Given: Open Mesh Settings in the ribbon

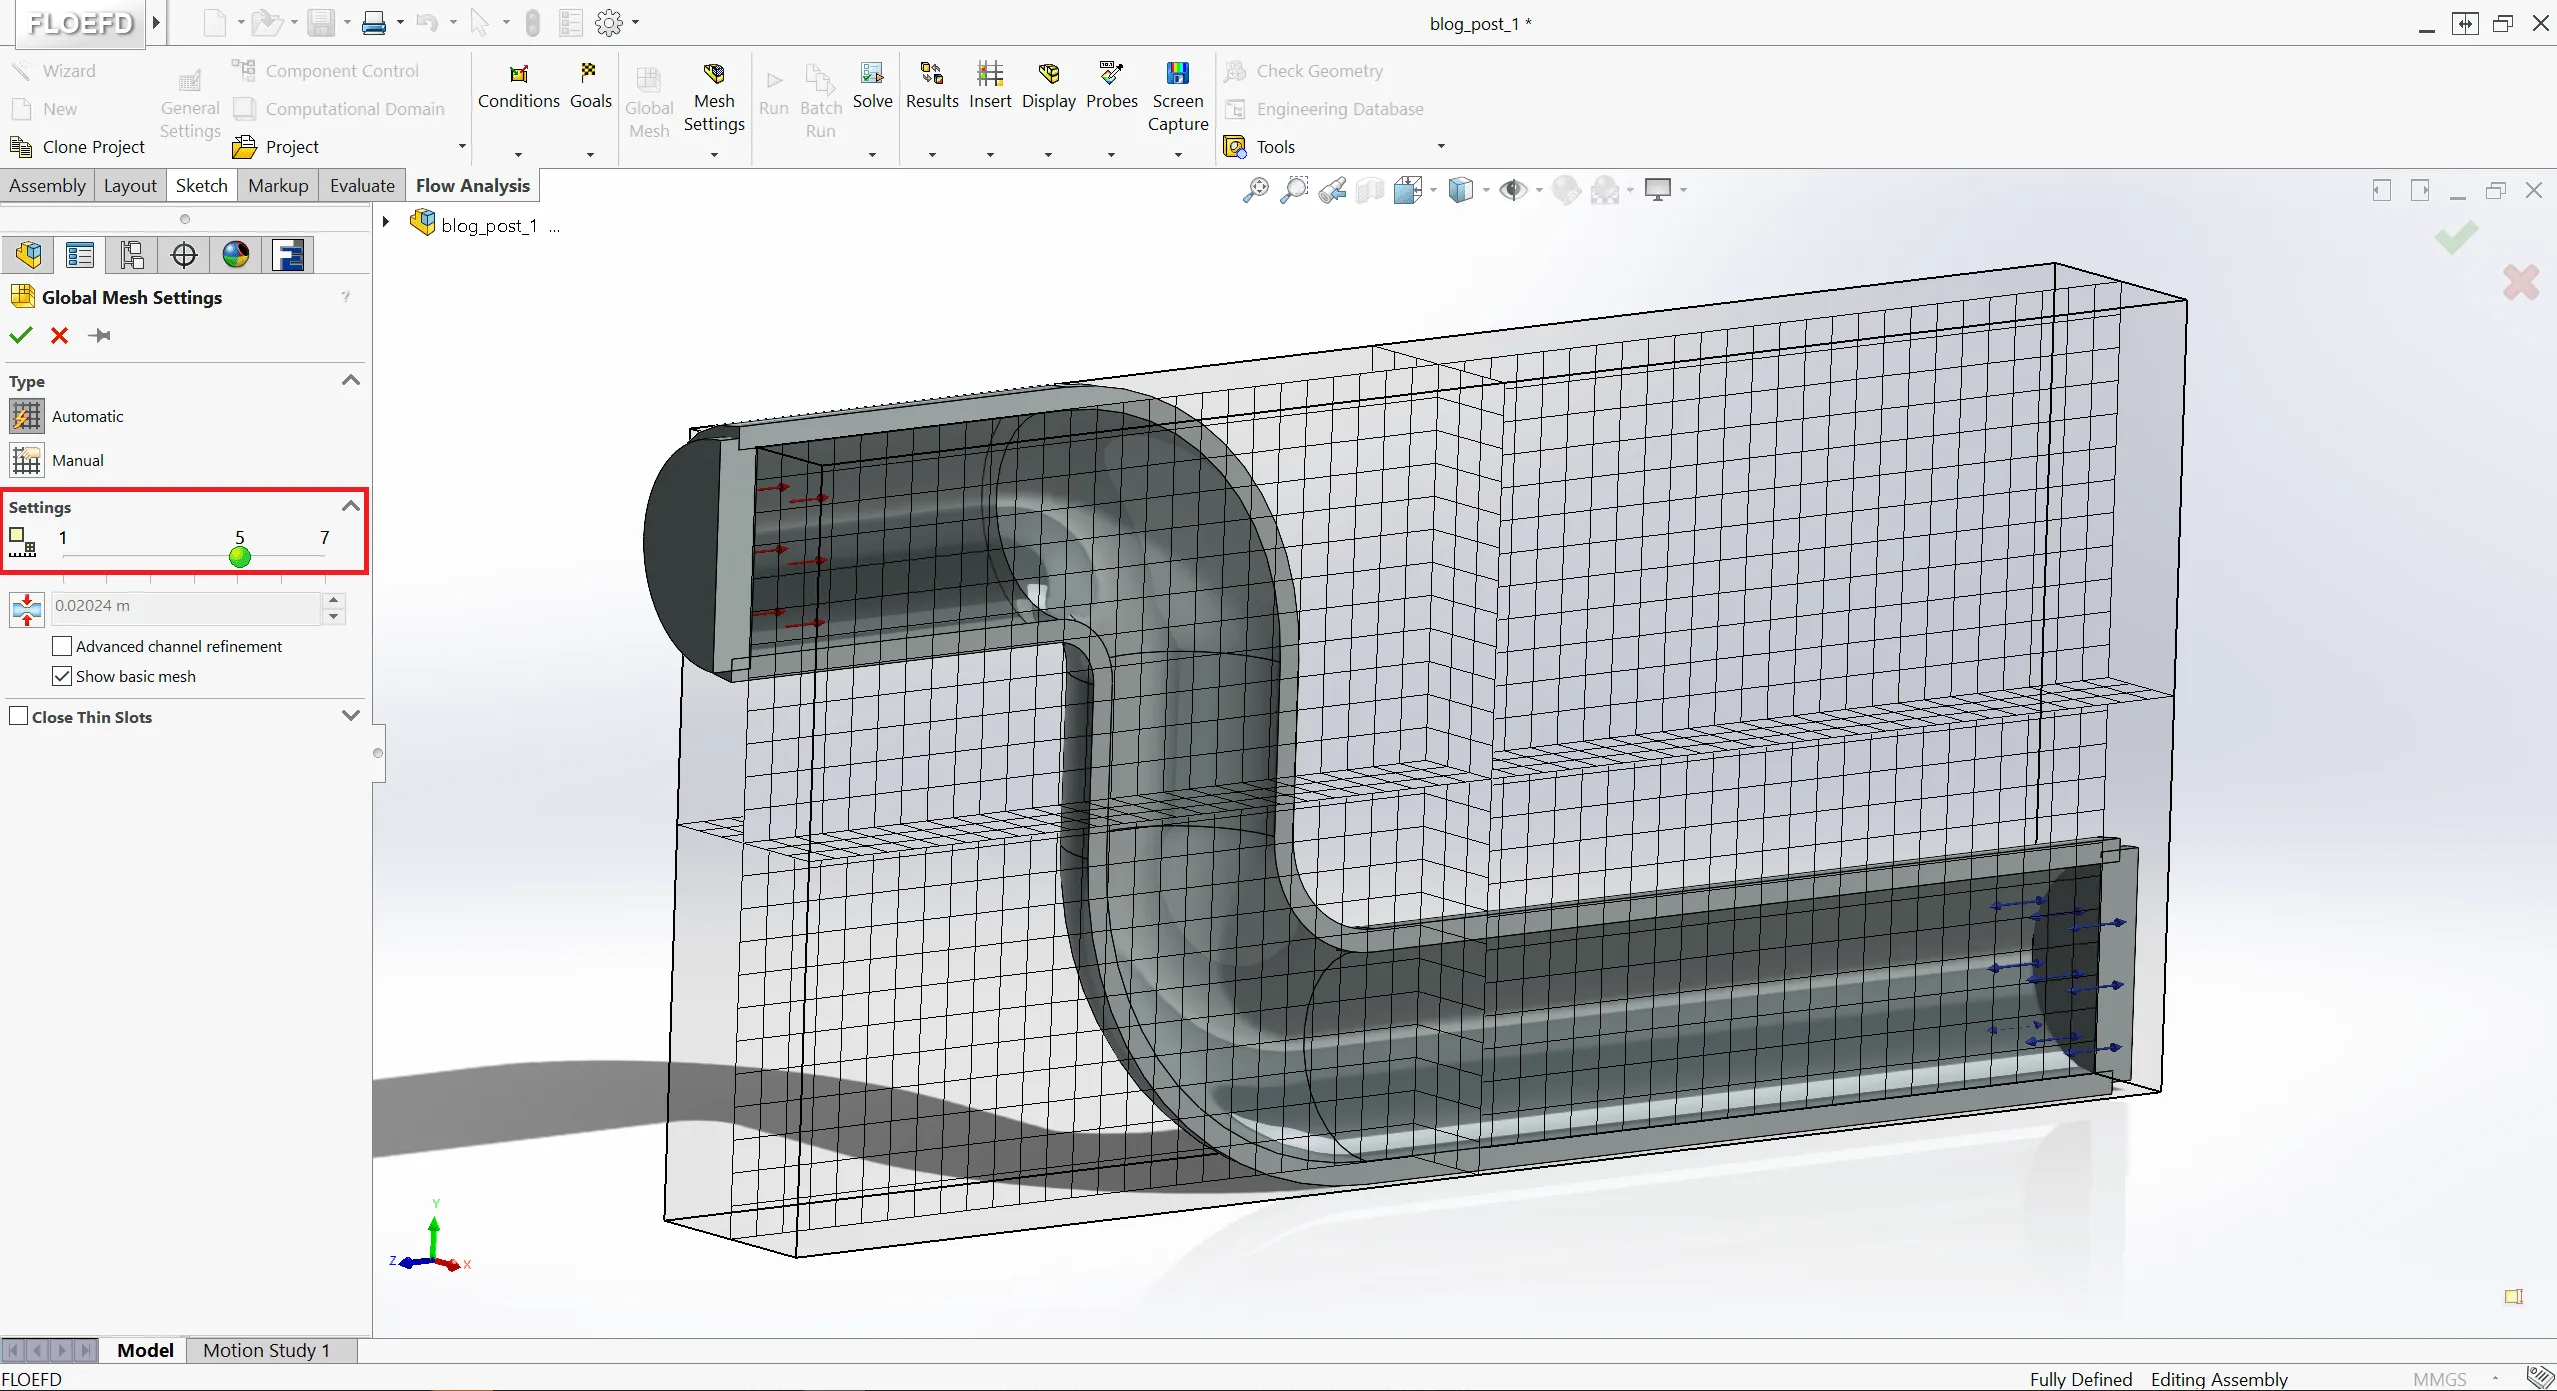Looking at the screenshot, I should click(x=714, y=98).
